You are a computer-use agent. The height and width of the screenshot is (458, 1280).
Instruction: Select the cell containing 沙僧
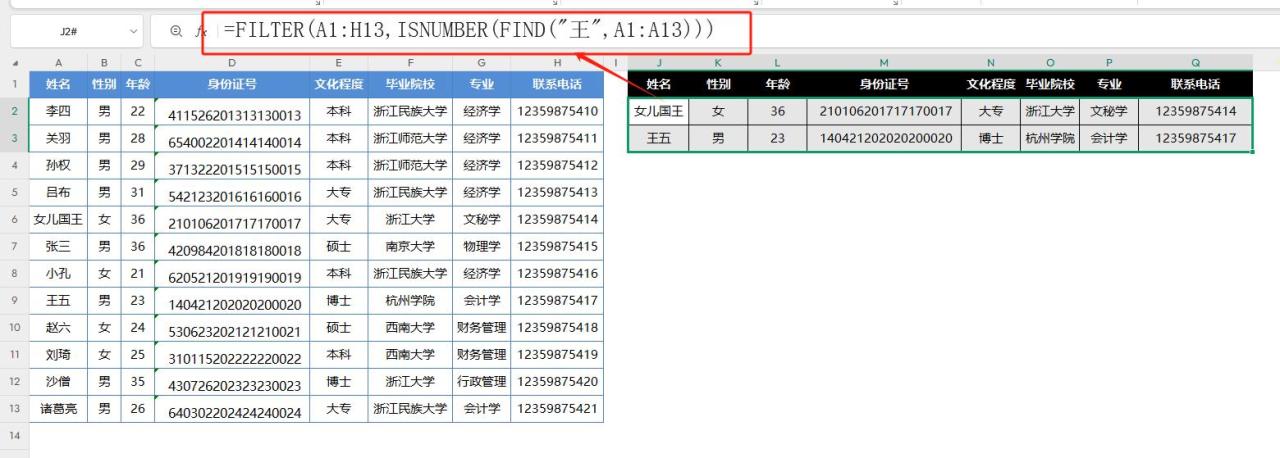(x=58, y=381)
